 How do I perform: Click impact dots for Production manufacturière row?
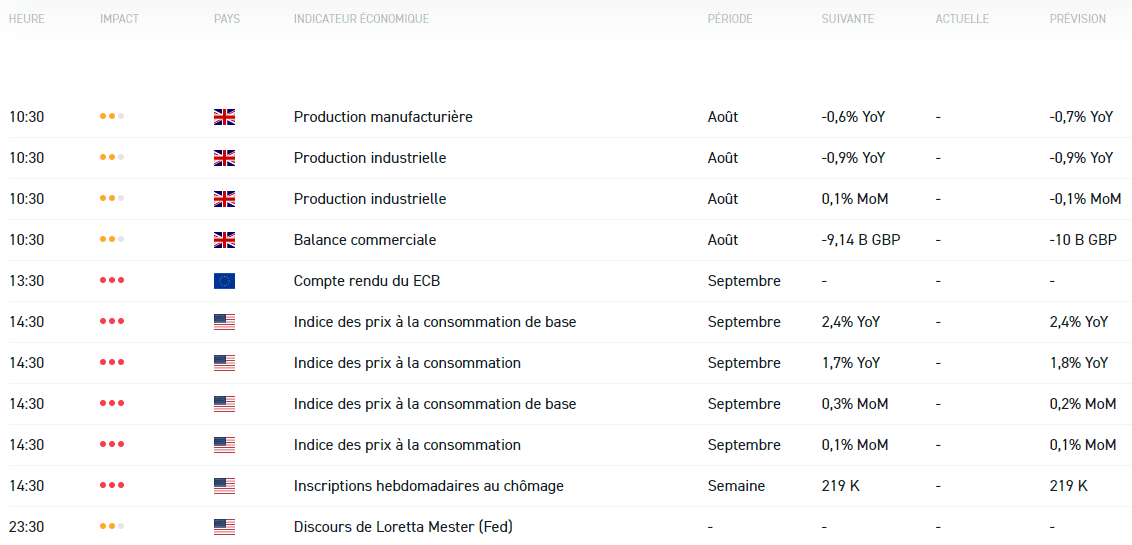112,117
